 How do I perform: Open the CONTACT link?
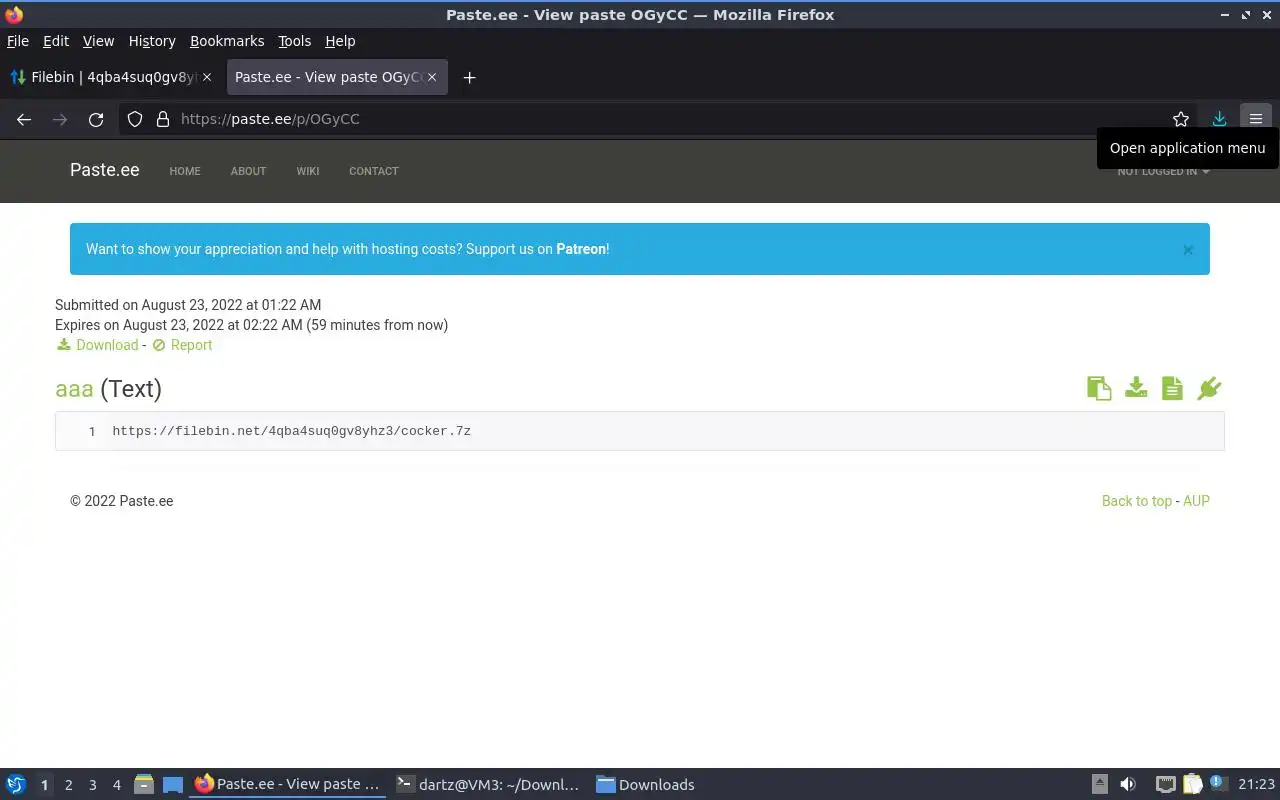click(x=374, y=171)
